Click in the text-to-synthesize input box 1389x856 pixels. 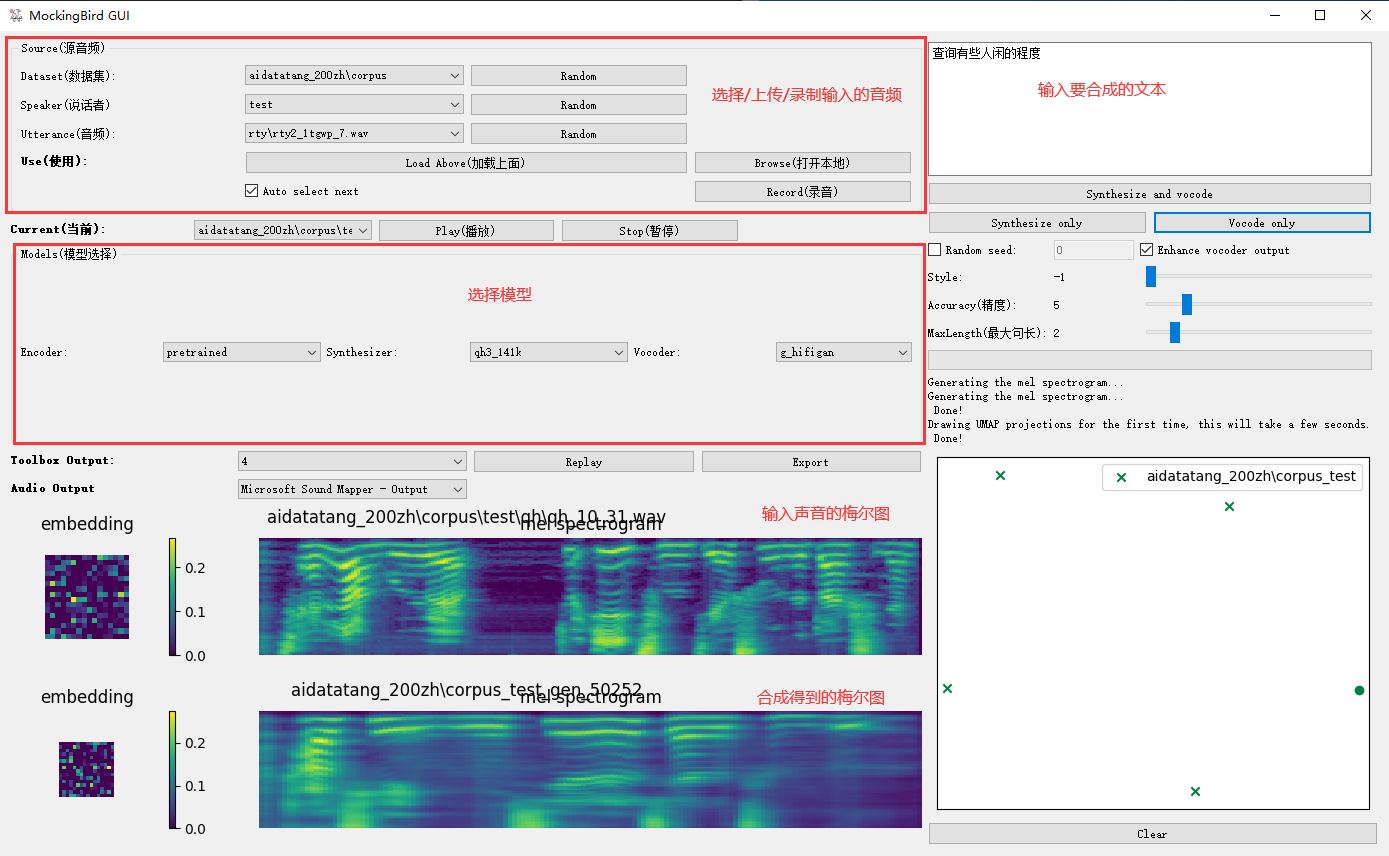tap(1150, 109)
